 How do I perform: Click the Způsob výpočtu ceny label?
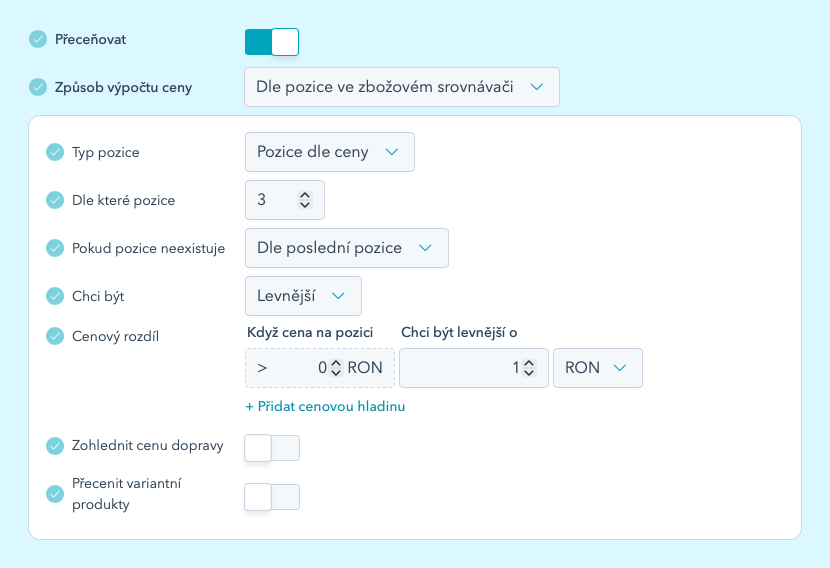123,87
